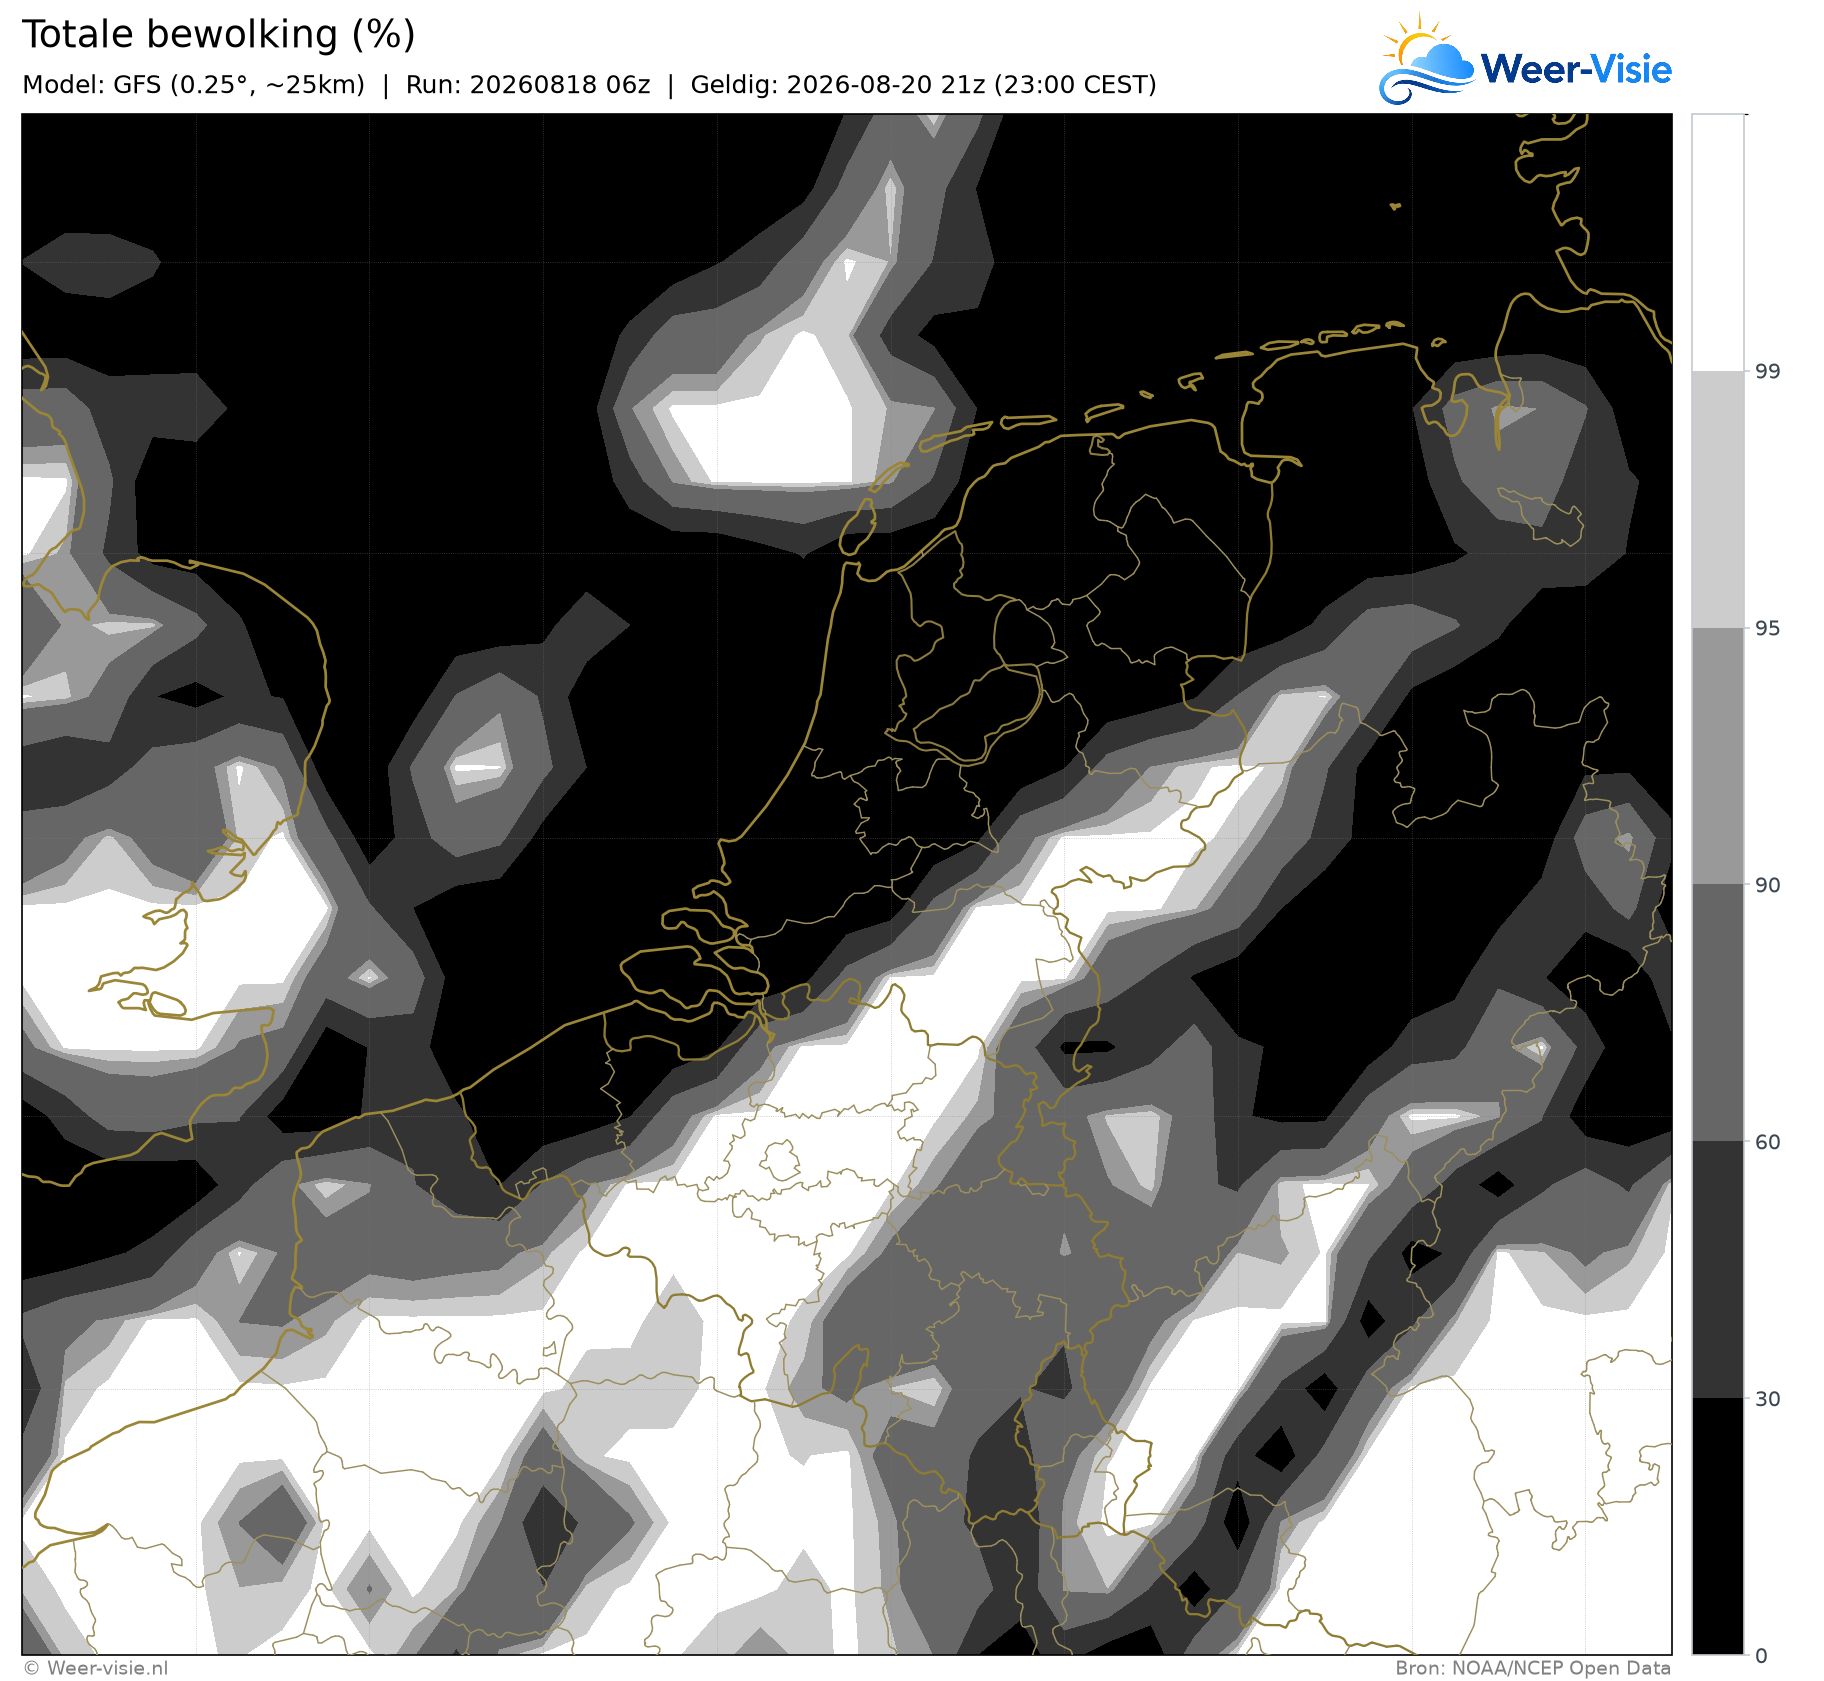Select the black 0-30% colorbar segment
The width and height of the screenshot is (1824, 1681).
click(x=1717, y=1526)
